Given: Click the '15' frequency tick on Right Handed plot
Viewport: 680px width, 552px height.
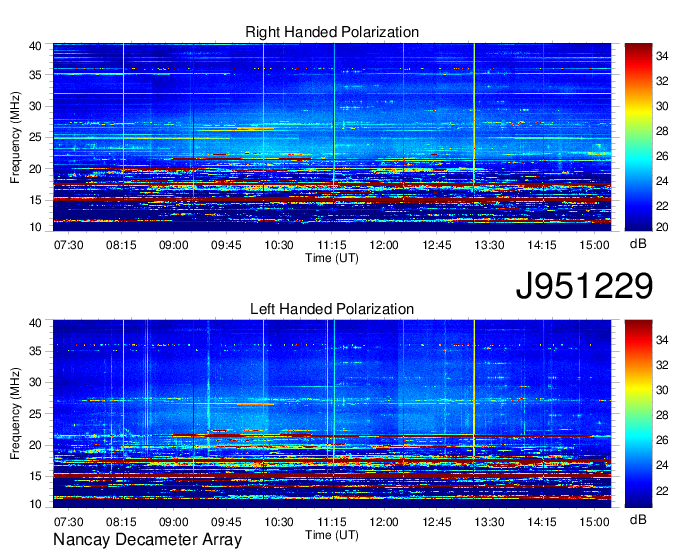Looking at the screenshot, I should 35,200.
